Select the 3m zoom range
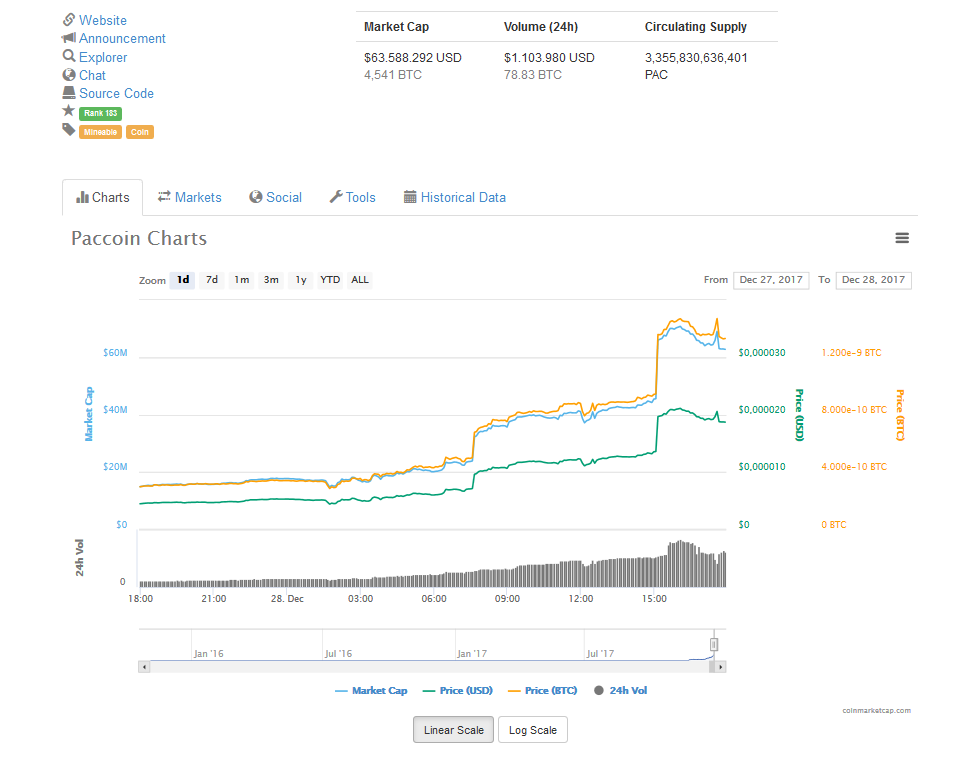The height and width of the screenshot is (763, 975). click(x=271, y=280)
